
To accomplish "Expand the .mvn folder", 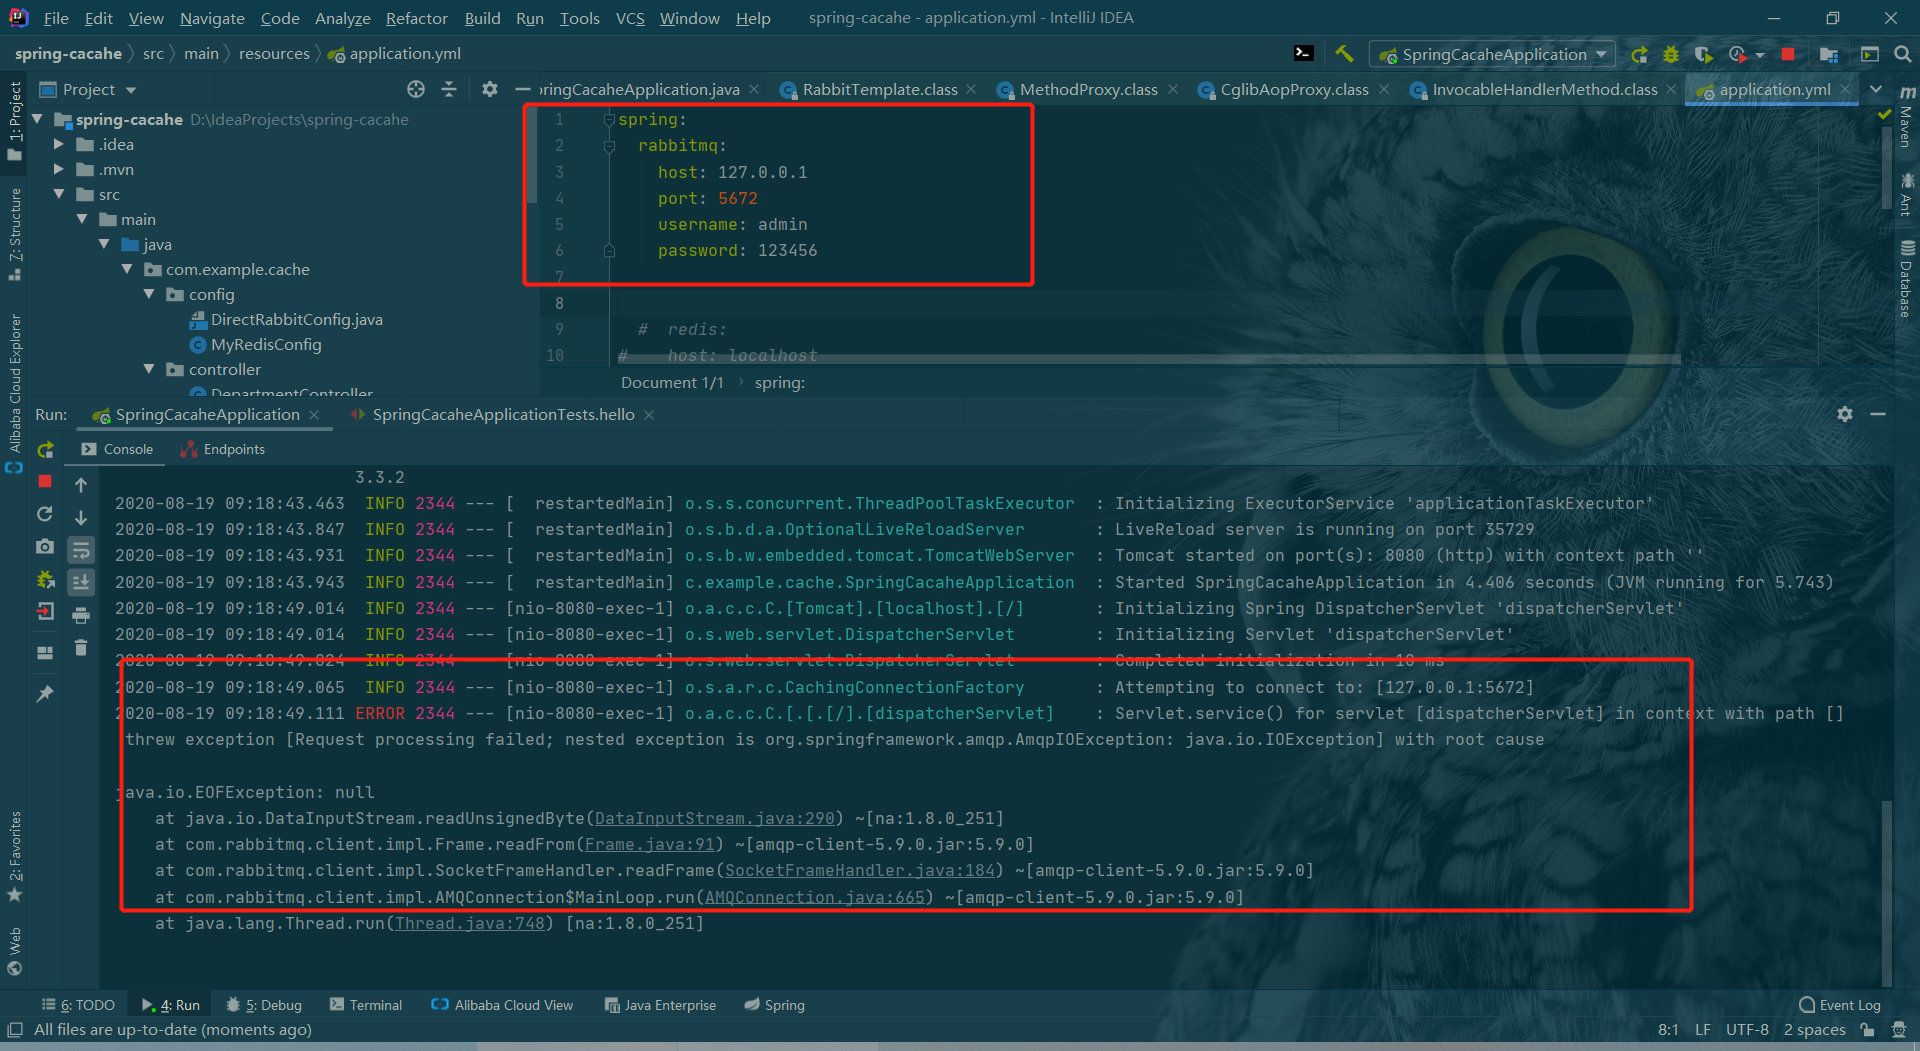I will coord(59,169).
